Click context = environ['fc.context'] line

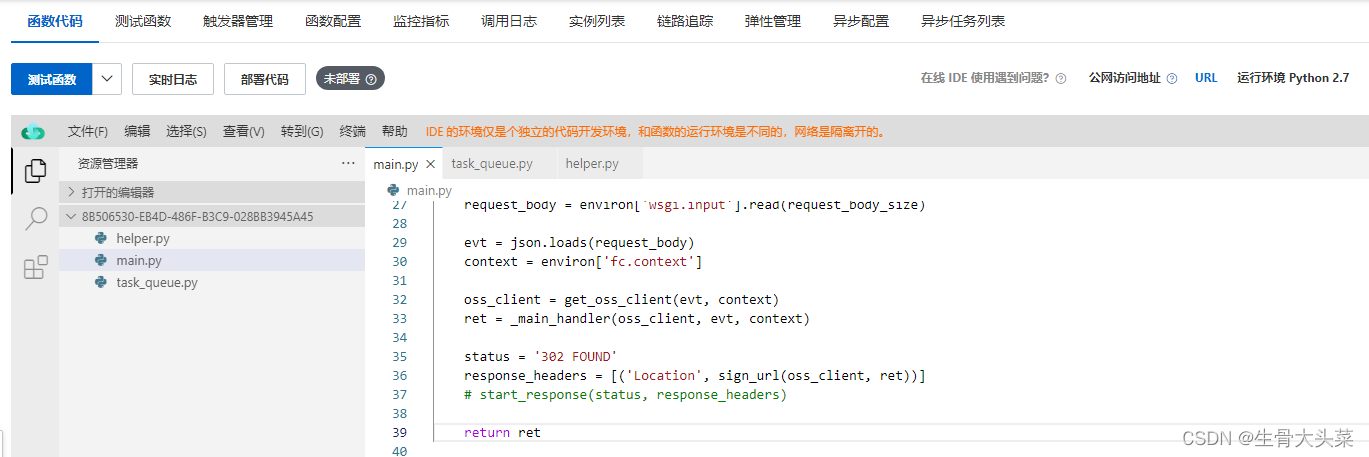click(583, 262)
